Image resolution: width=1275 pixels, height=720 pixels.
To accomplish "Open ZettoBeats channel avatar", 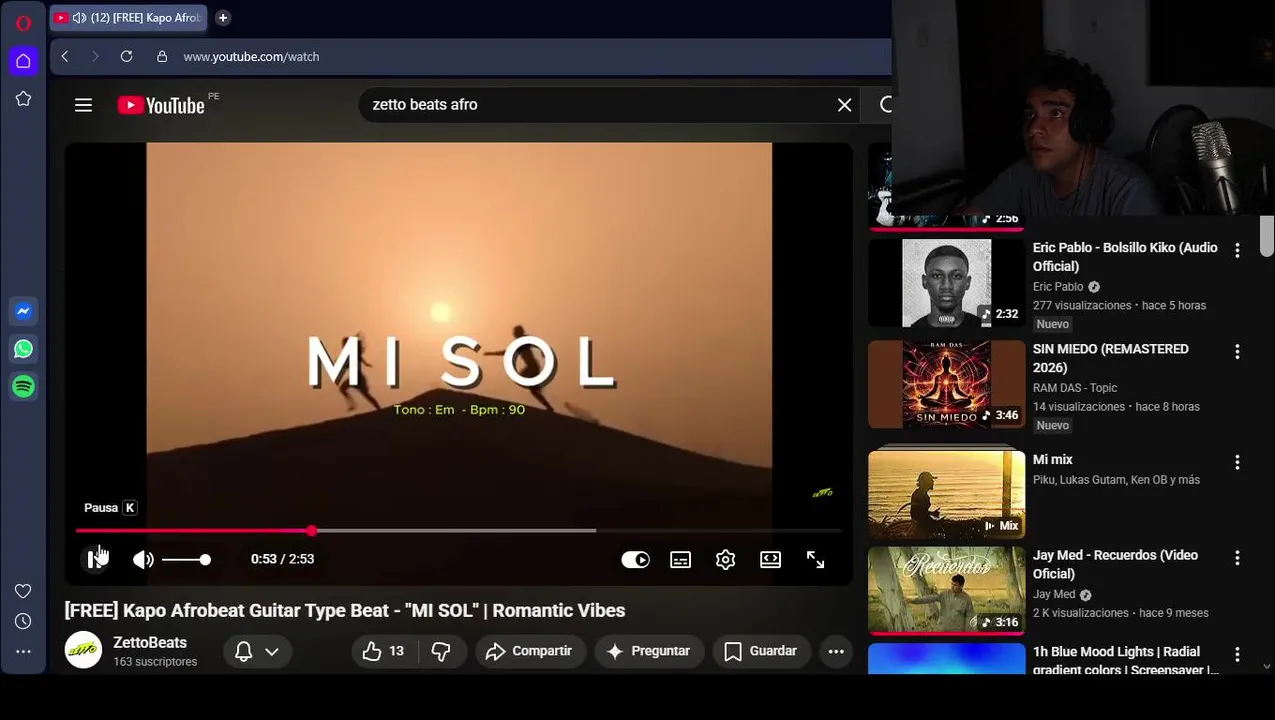I will tap(84, 651).
